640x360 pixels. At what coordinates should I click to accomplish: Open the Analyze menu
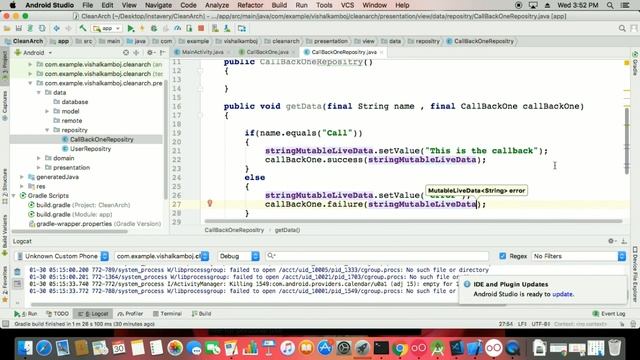click(x=216, y=5)
